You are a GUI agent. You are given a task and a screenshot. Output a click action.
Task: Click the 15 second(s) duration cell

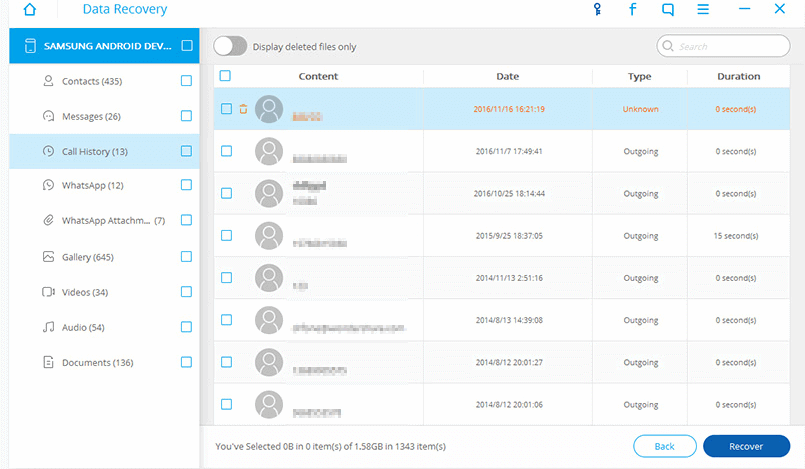click(736, 236)
